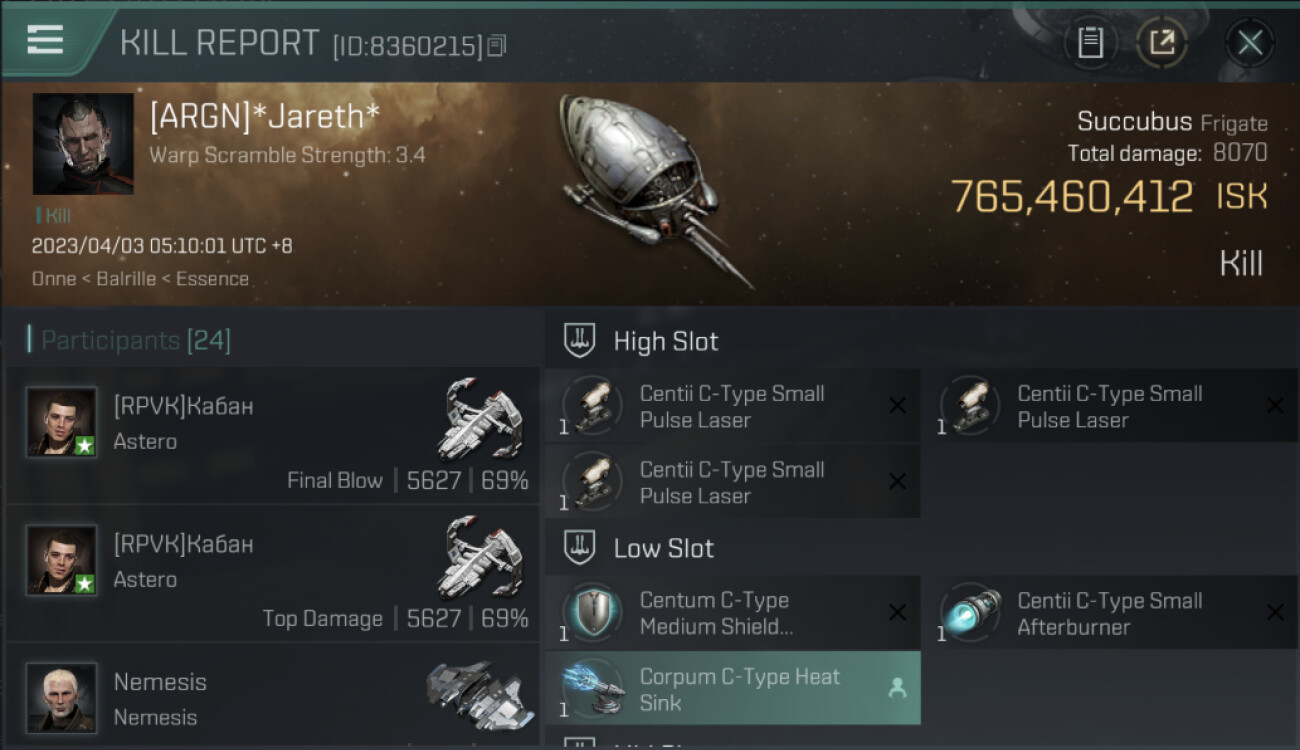1300x750 pixels.
Task: Open the hamburger menu icon
Action: click(44, 39)
